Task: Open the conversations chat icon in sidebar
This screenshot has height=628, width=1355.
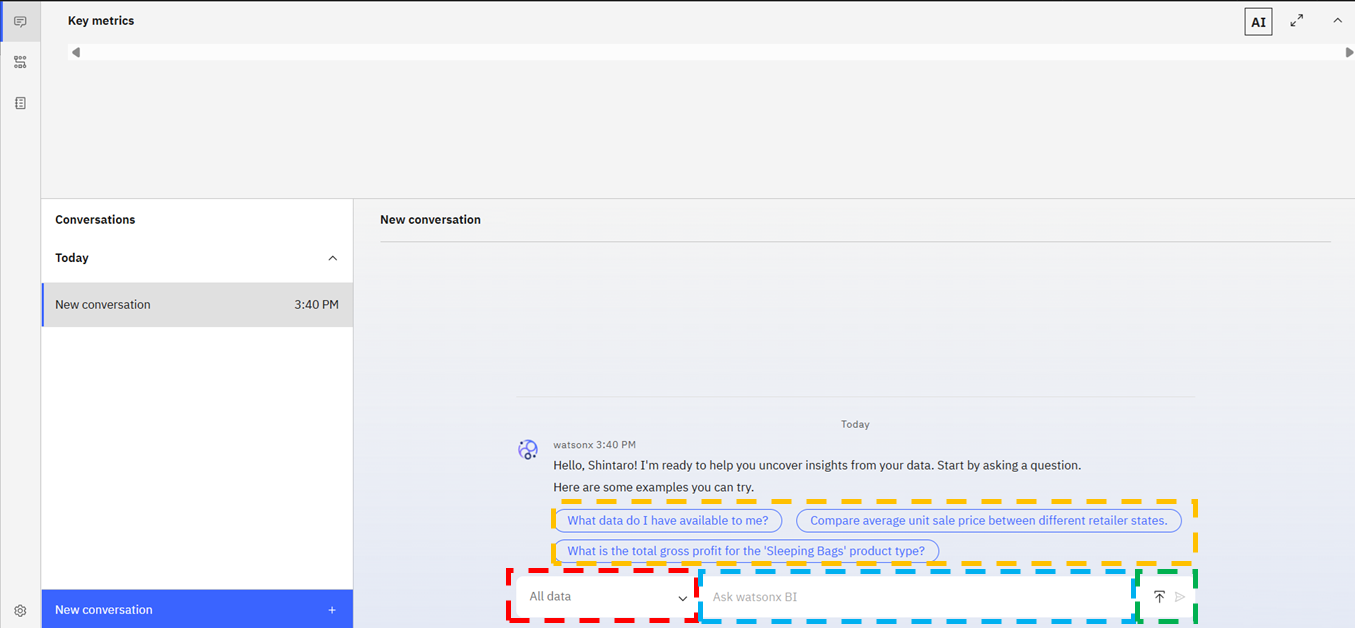Action: pos(20,21)
